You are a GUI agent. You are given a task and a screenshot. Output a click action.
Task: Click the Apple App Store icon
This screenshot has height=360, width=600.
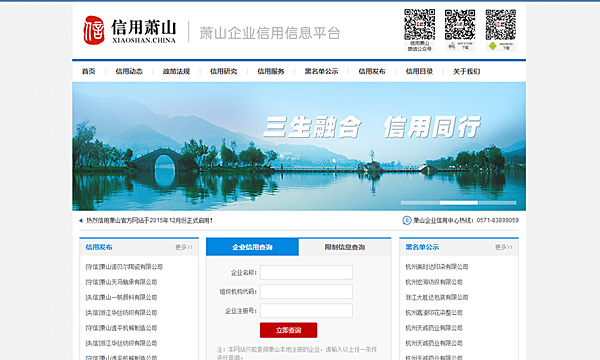(x=452, y=46)
